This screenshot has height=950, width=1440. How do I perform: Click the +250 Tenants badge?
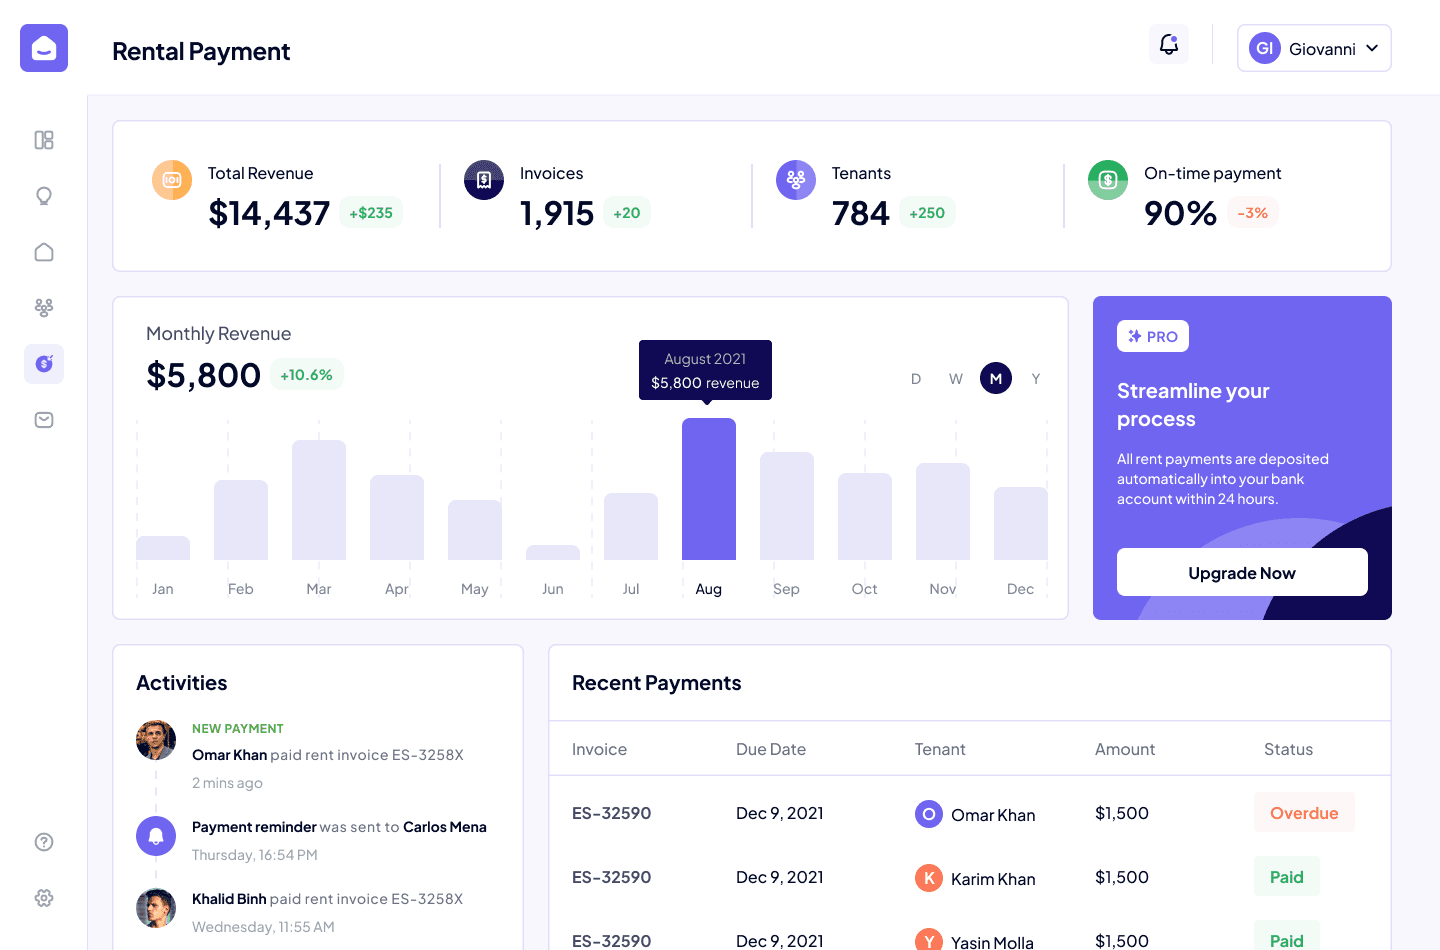[927, 213]
